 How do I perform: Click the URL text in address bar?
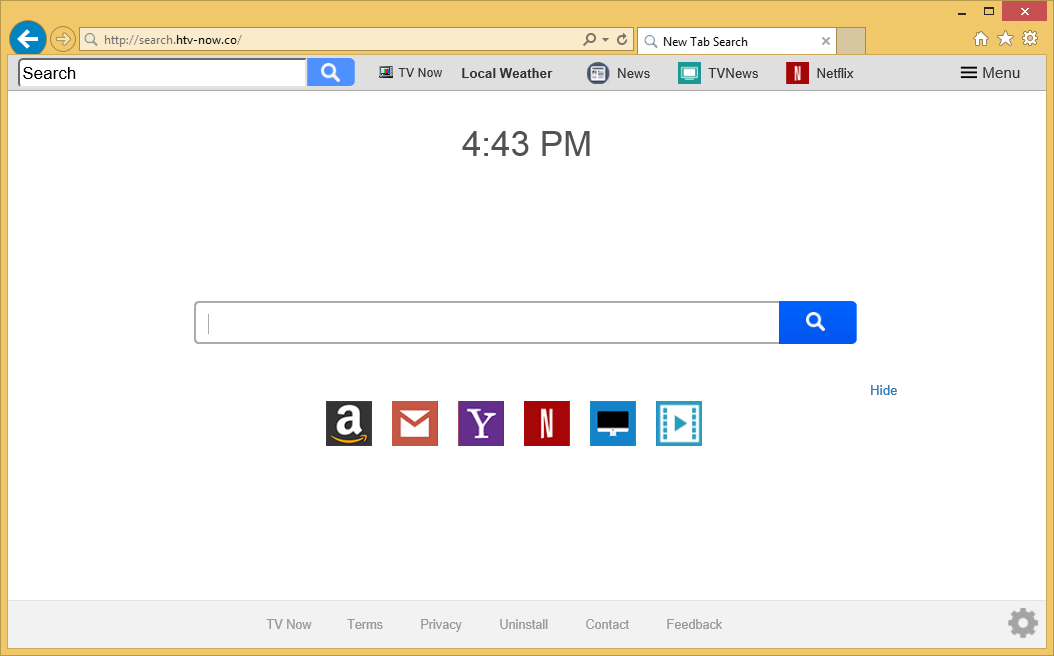pyautogui.click(x=173, y=40)
